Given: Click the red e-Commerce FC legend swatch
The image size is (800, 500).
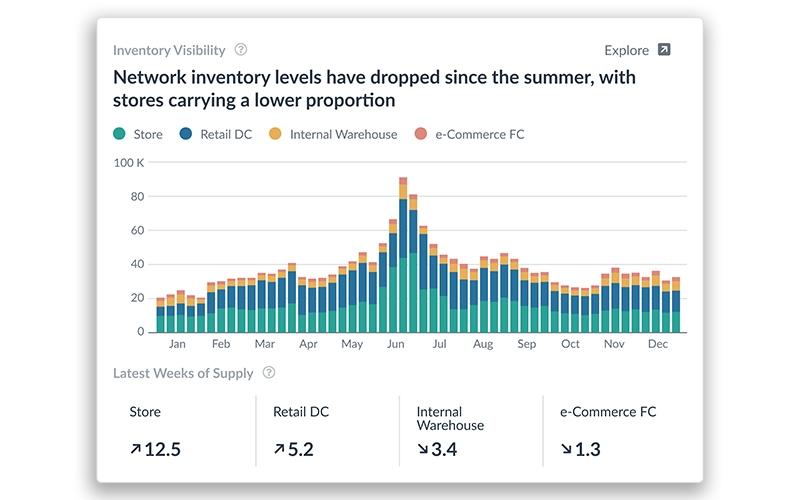Looking at the screenshot, I should [x=420, y=134].
